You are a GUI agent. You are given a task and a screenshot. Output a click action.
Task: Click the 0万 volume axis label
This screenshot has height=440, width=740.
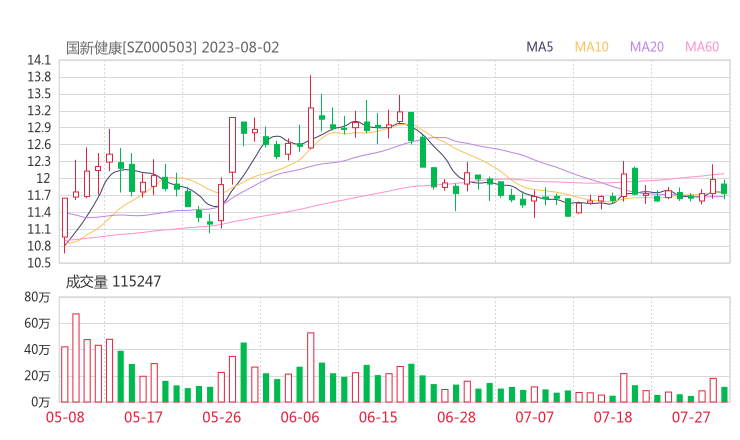point(41,402)
